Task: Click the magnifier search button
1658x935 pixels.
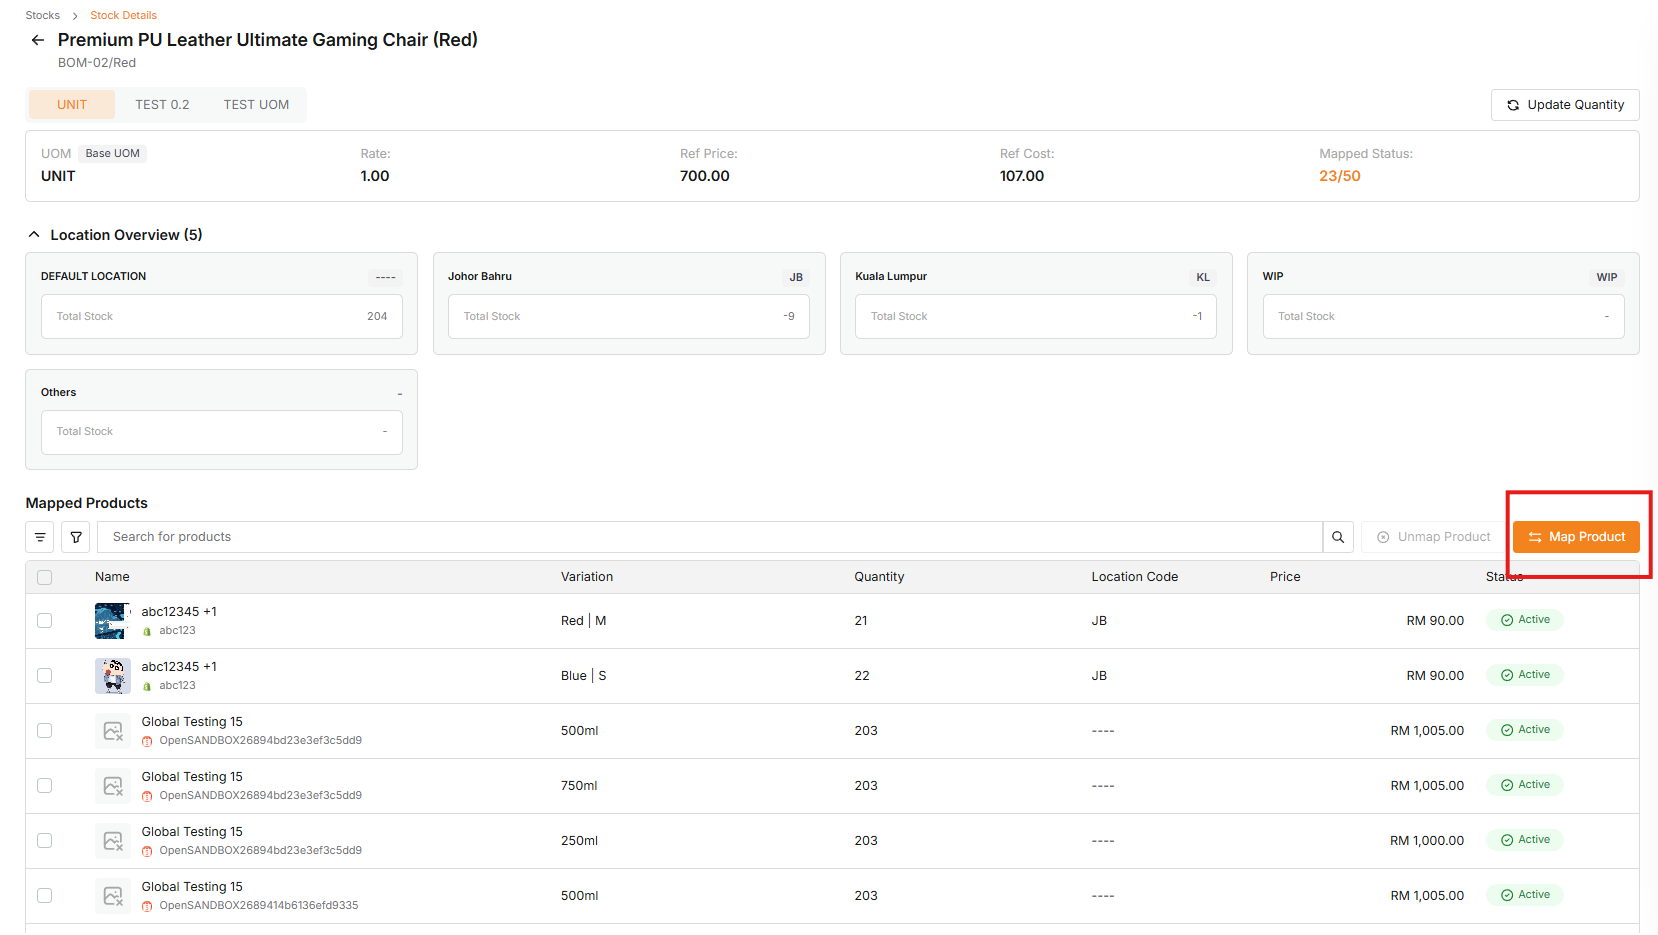Action: 1338,537
